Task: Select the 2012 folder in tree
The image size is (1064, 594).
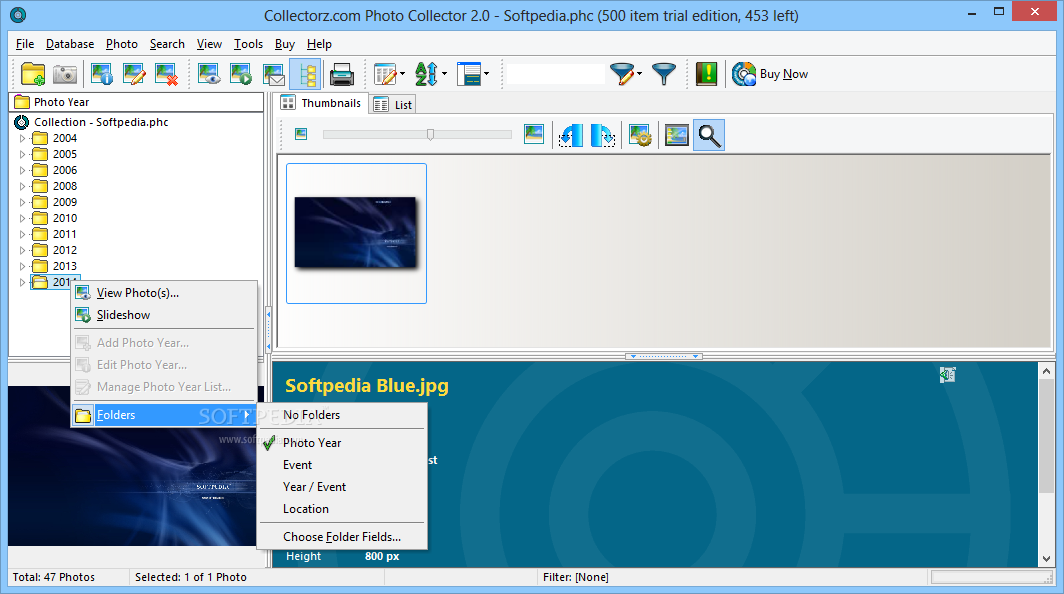Action: tap(64, 250)
